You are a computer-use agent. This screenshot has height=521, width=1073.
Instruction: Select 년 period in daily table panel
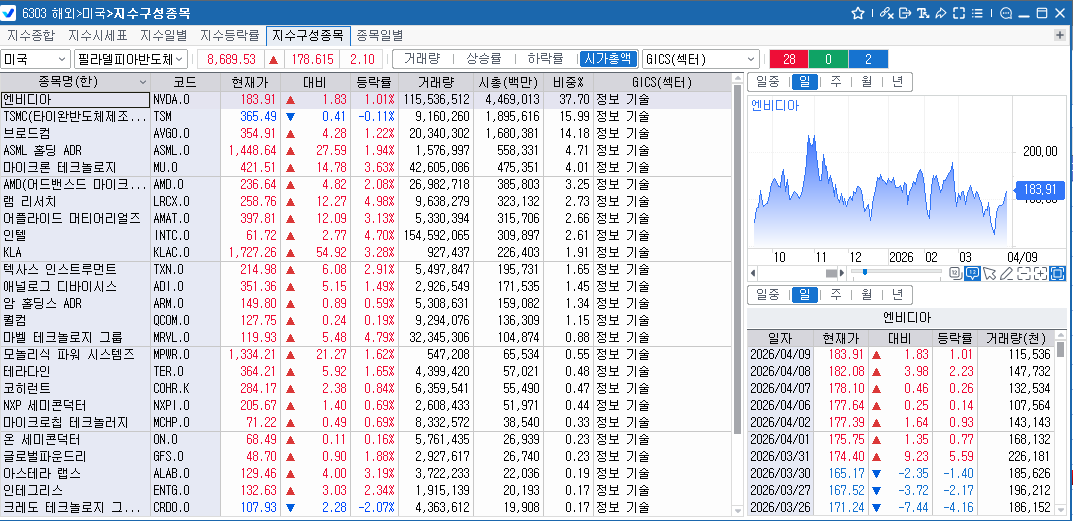click(x=897, y=295)
